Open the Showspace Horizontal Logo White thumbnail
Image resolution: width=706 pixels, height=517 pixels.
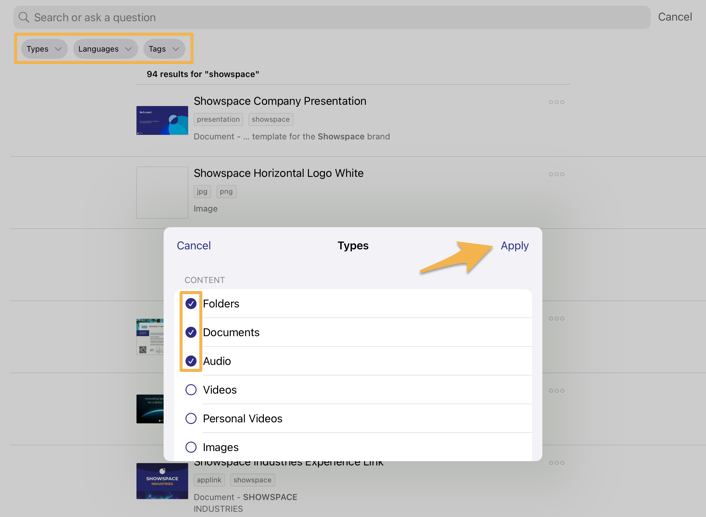point(162,192)
